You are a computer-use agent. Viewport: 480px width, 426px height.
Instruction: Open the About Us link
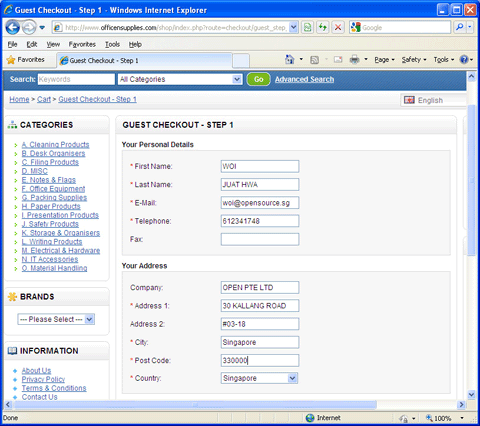36,370
